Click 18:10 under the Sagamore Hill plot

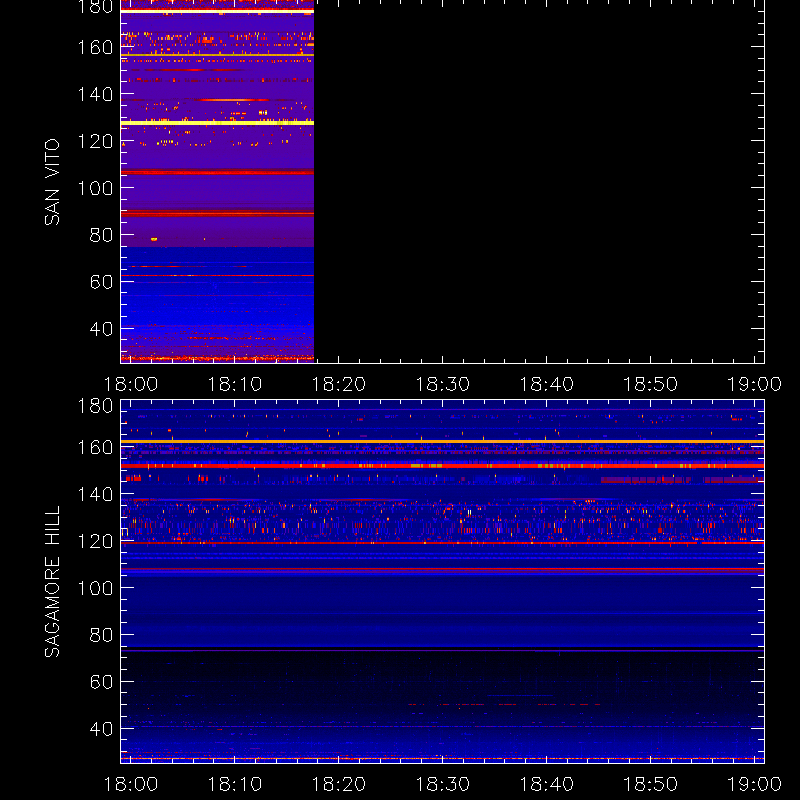[x=235, y=784]
